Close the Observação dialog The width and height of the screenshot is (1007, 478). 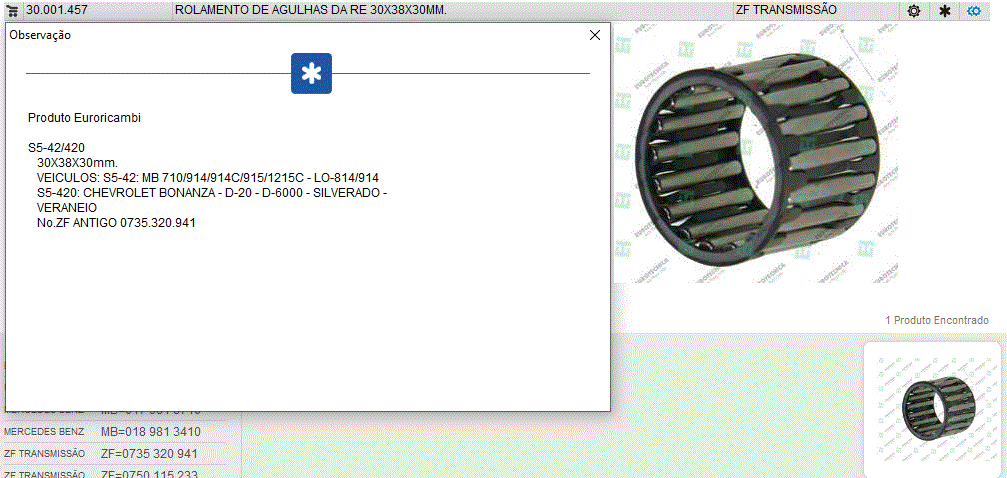[595, 35]
